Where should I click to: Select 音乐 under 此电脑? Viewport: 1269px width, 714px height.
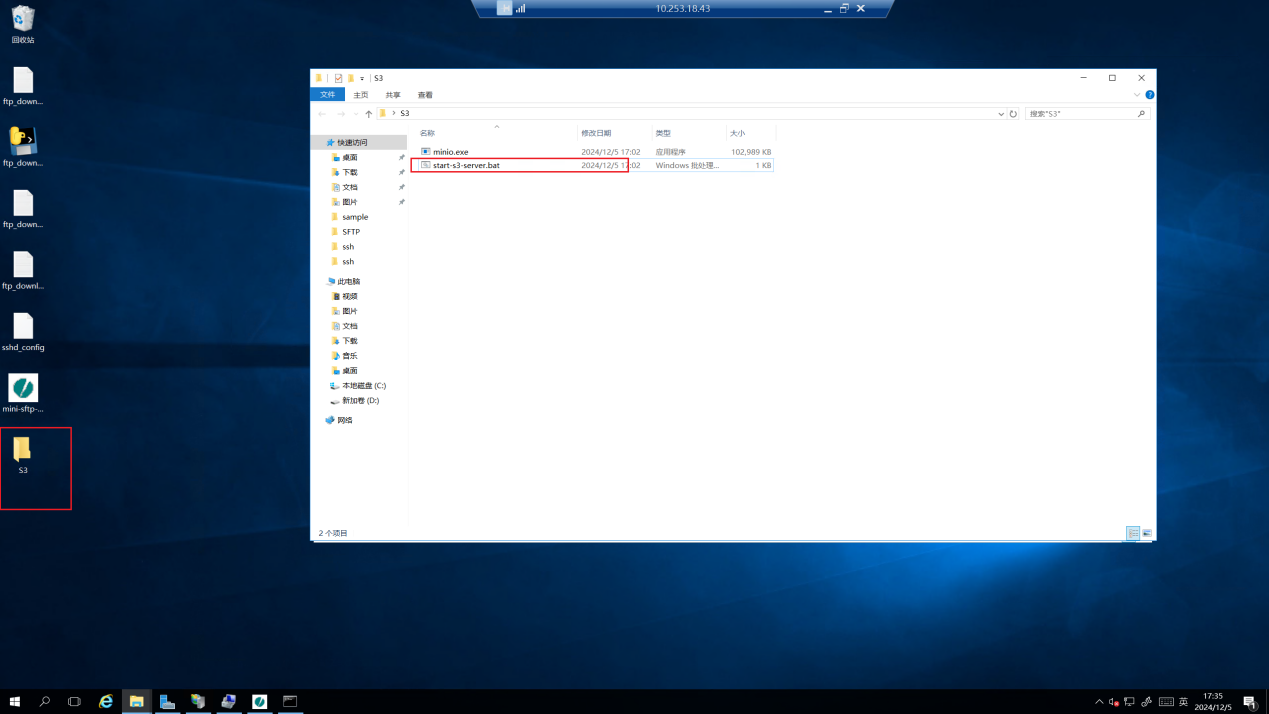(x=349, y=356)
